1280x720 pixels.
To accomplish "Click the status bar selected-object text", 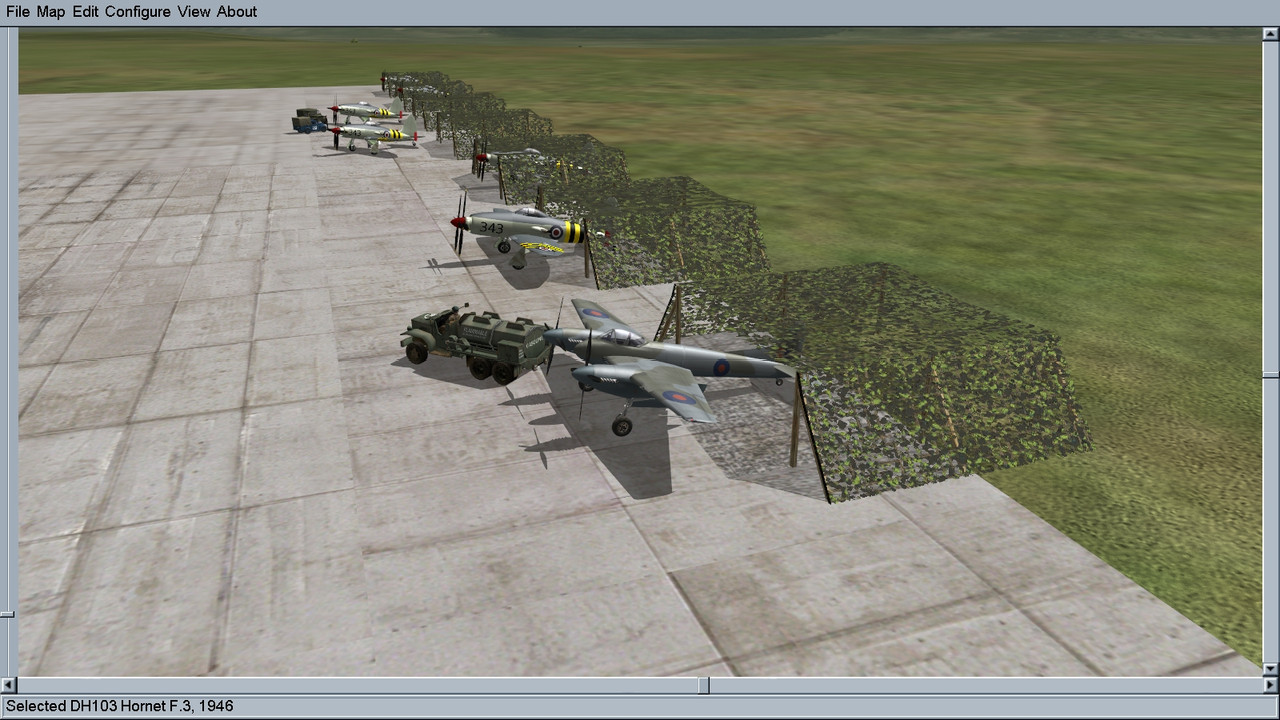I will (x=120, y=706).
